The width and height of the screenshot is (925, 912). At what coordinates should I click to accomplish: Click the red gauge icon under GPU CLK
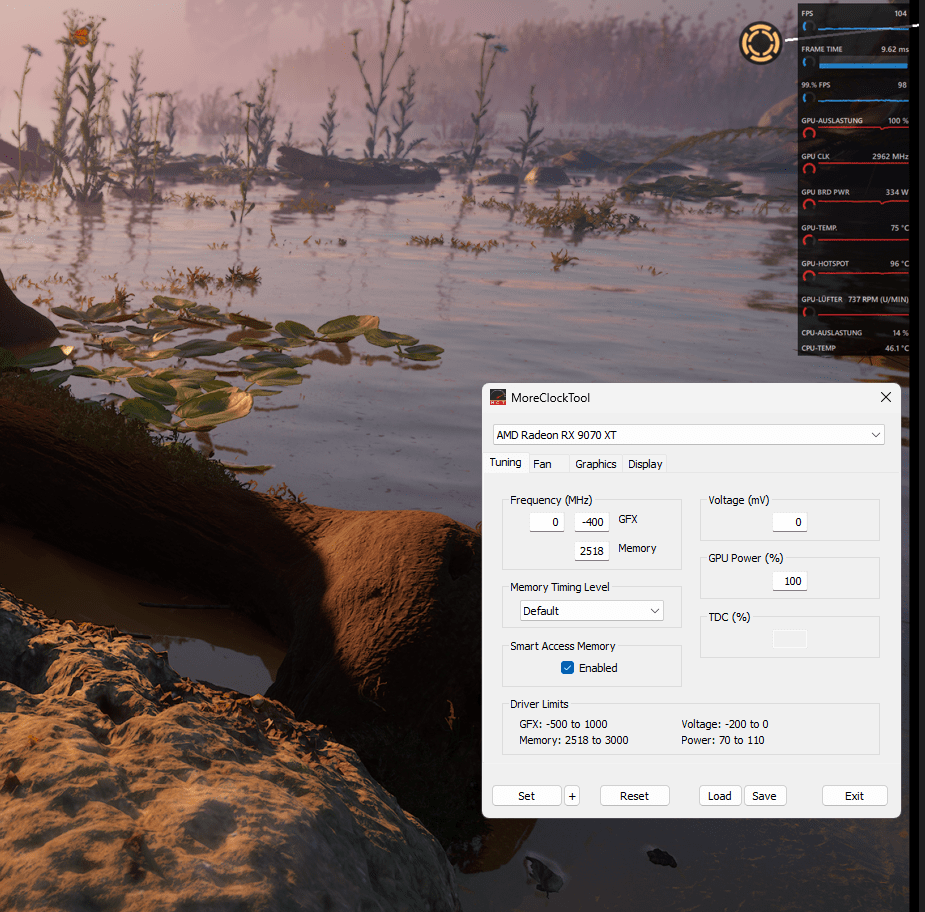(809, 169)
